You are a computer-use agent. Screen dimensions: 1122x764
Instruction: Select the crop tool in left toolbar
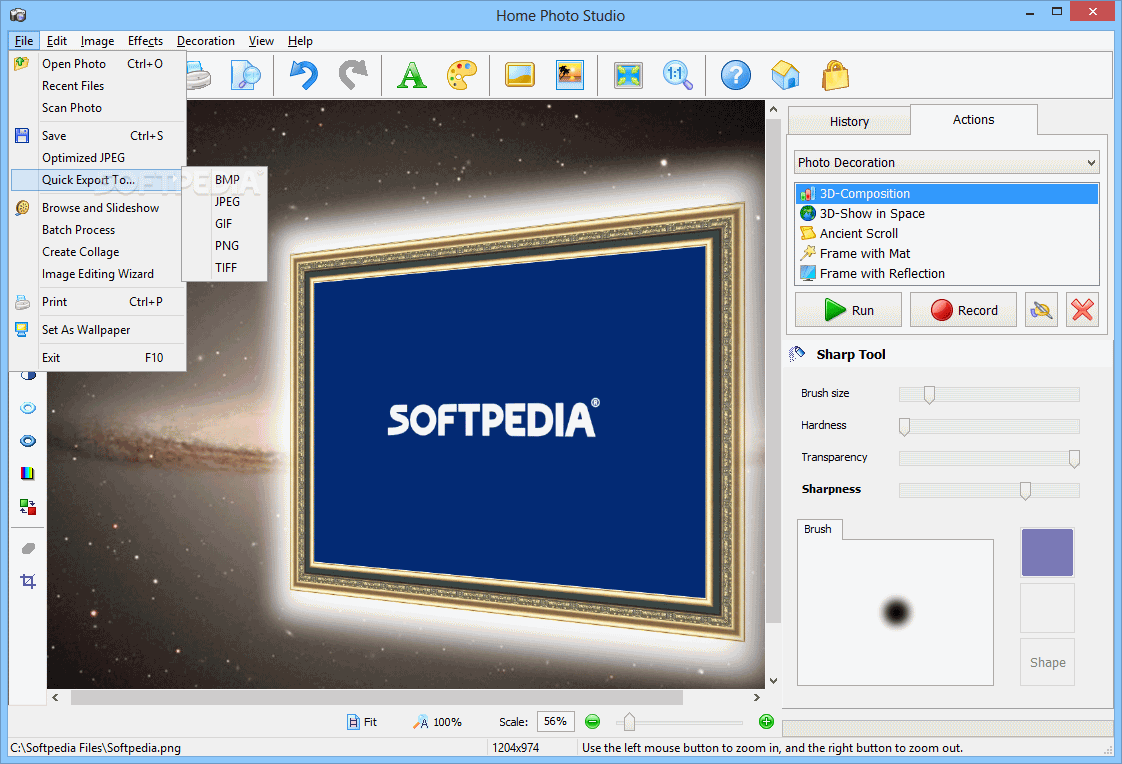point(28,581)
